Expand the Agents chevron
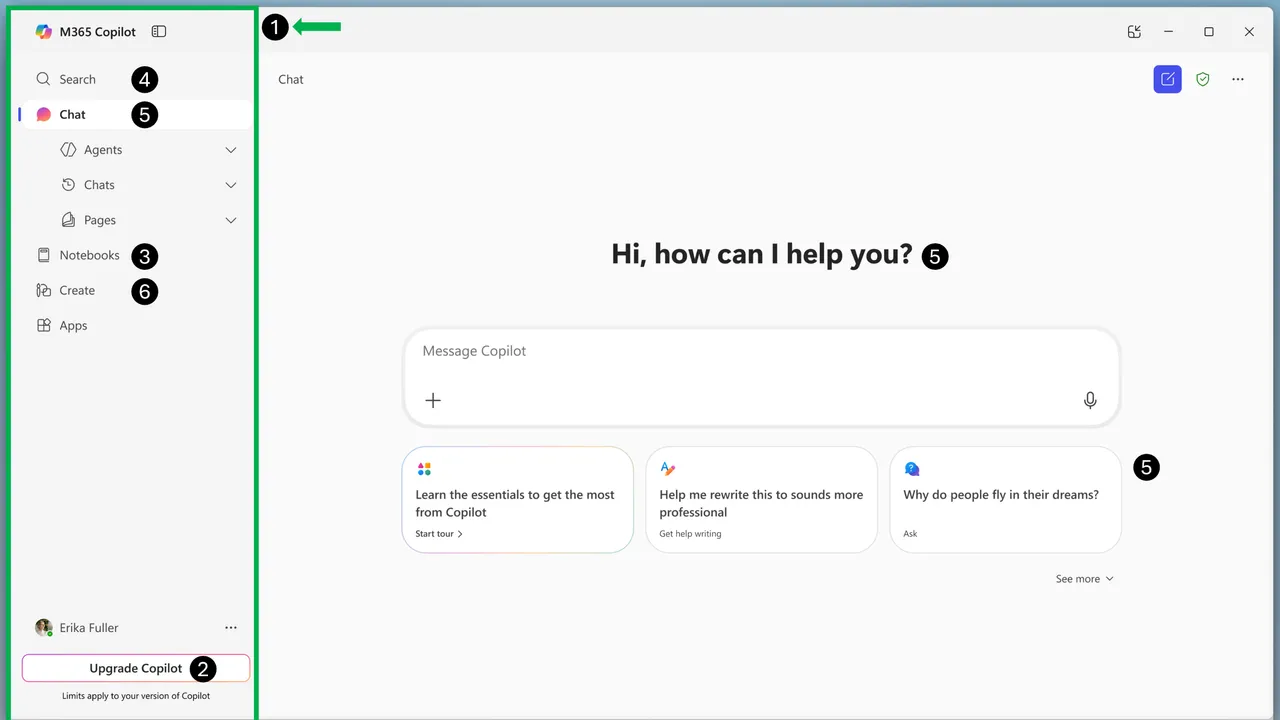The width and height of the screenshot is (1280, 720). click(231, 150)
